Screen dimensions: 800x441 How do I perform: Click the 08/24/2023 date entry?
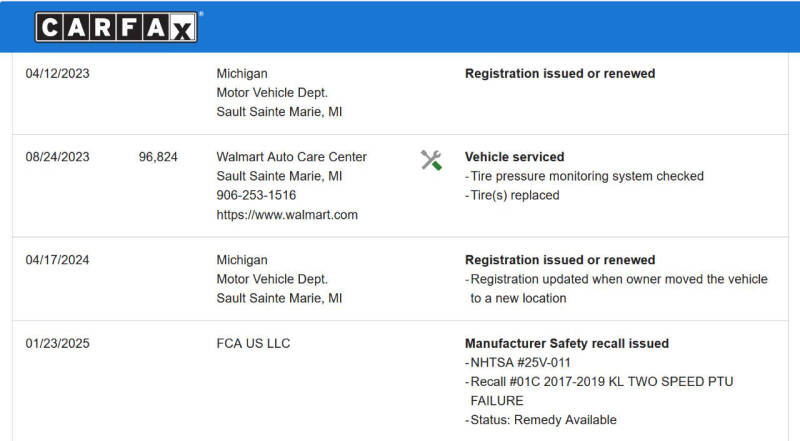[57, 157]
